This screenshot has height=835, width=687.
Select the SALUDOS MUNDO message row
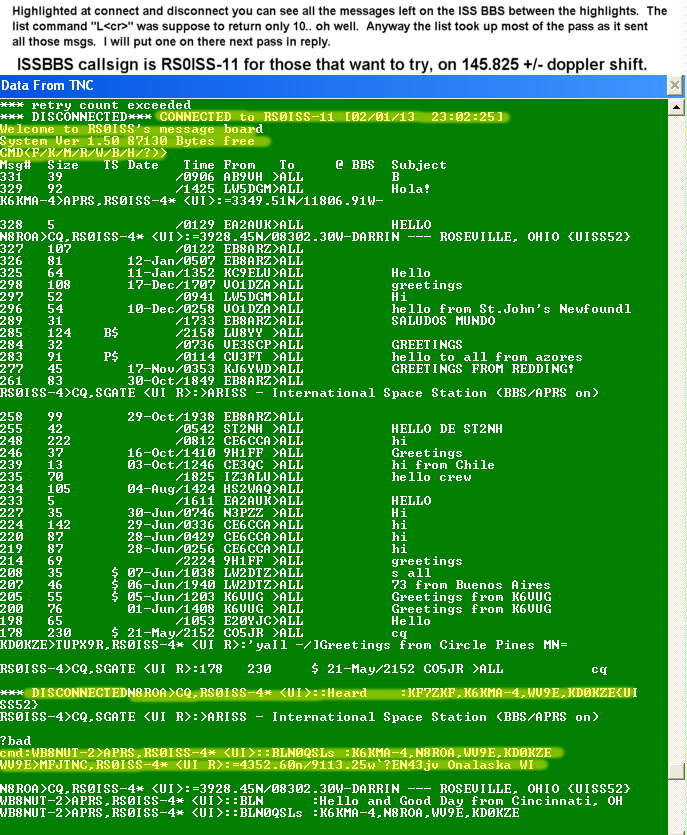click(300, 321)
